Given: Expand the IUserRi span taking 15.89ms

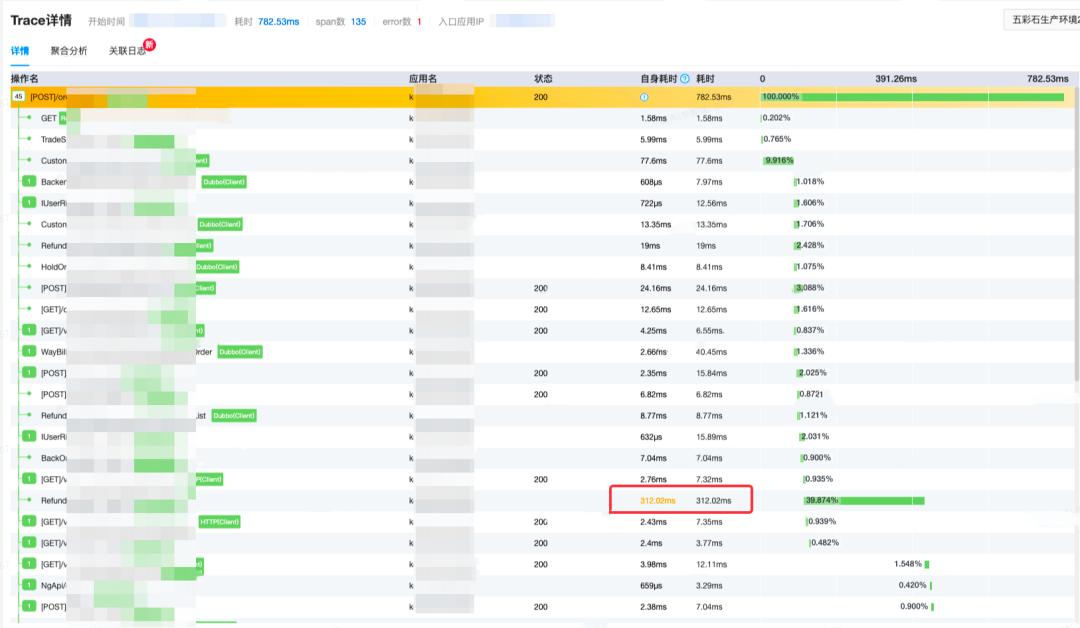Looking at the screenshot, I should pyautogui.click(x=29, y=437).
